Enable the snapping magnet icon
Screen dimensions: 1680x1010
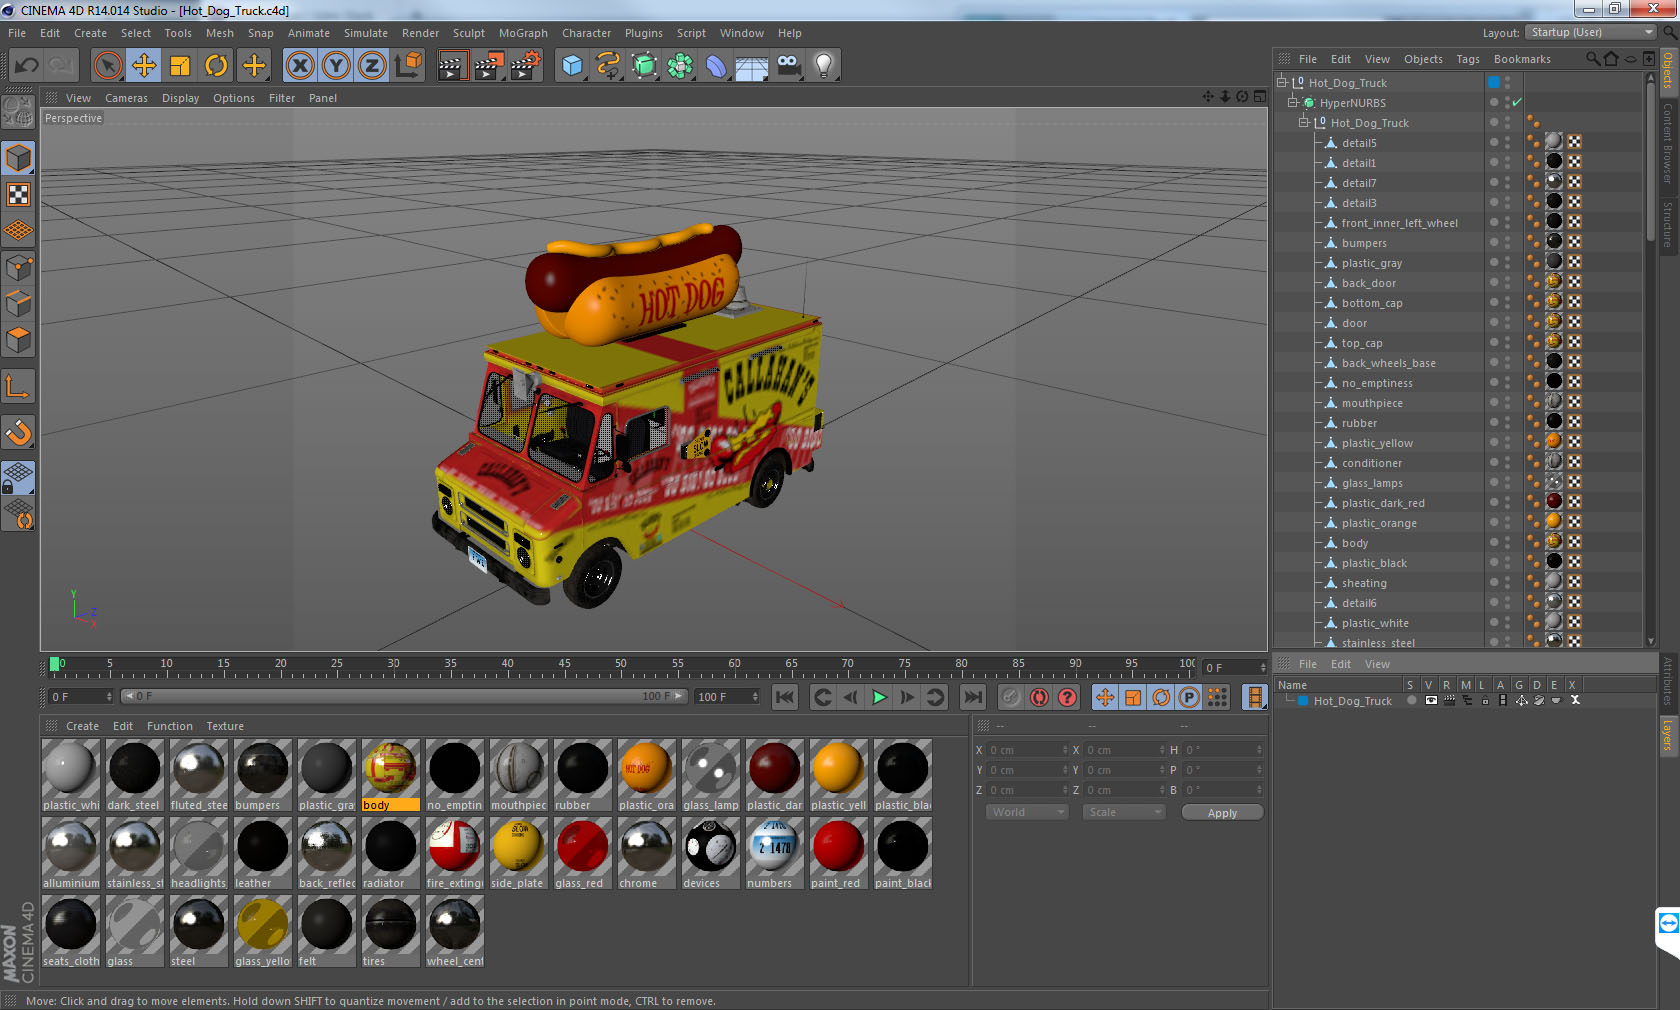[19, 432]
